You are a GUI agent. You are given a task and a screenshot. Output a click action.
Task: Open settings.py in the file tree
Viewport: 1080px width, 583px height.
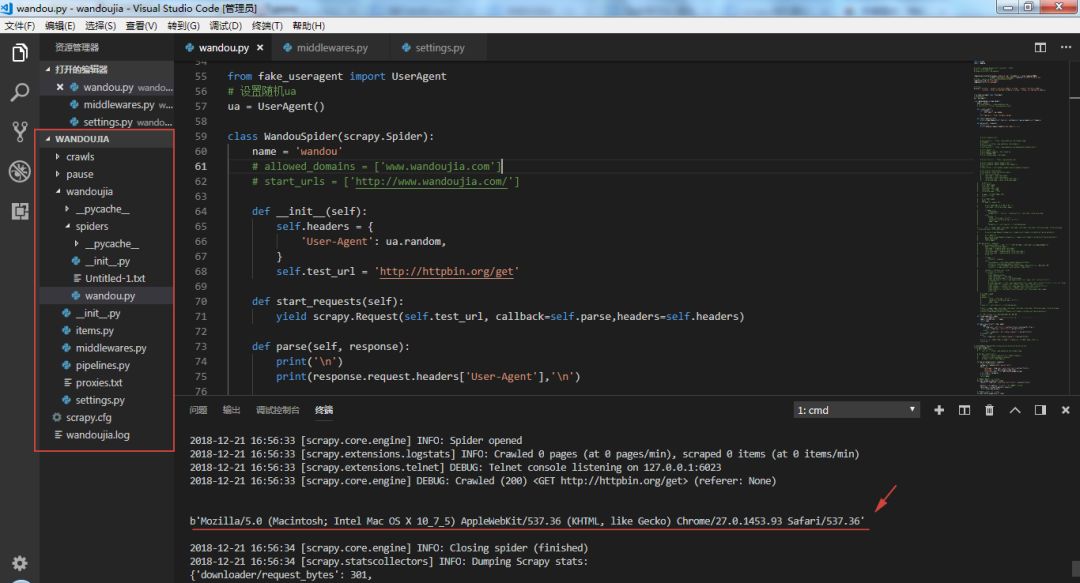pyautogui.click(x=107, y=400)
